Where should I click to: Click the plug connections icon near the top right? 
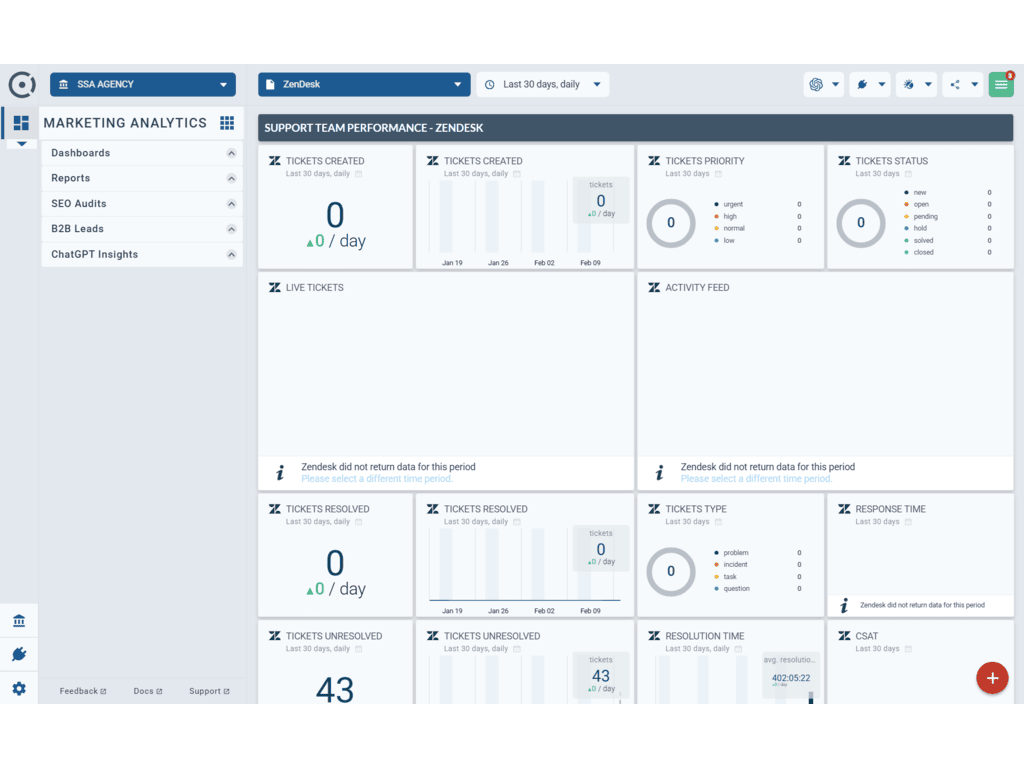coord(864,84)
